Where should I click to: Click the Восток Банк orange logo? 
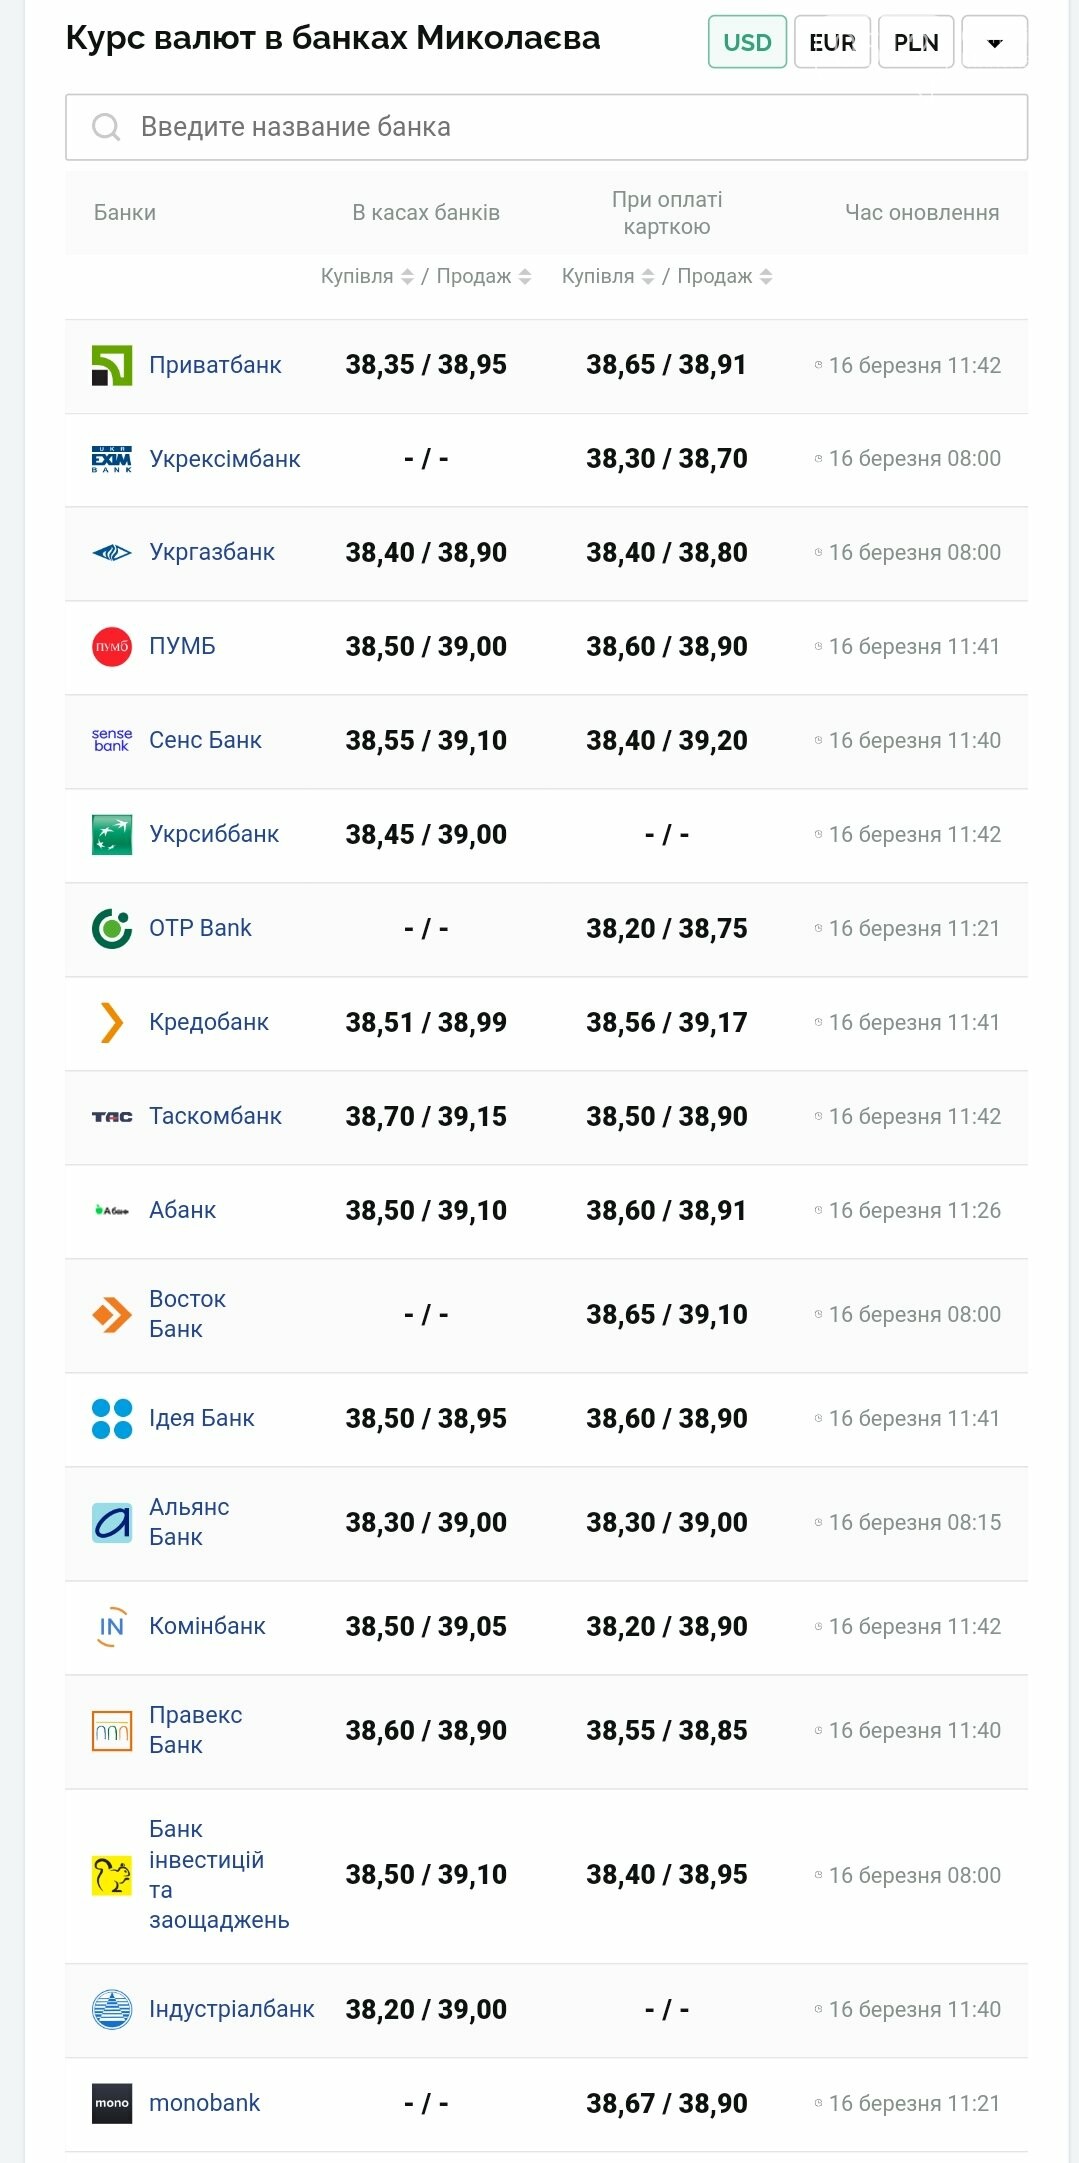(111, 1314)
